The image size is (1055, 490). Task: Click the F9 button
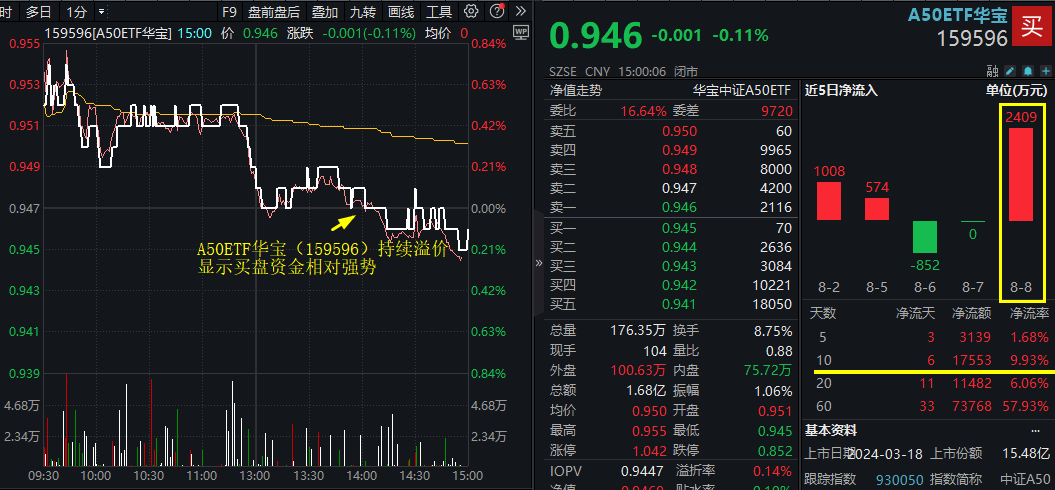229,12
